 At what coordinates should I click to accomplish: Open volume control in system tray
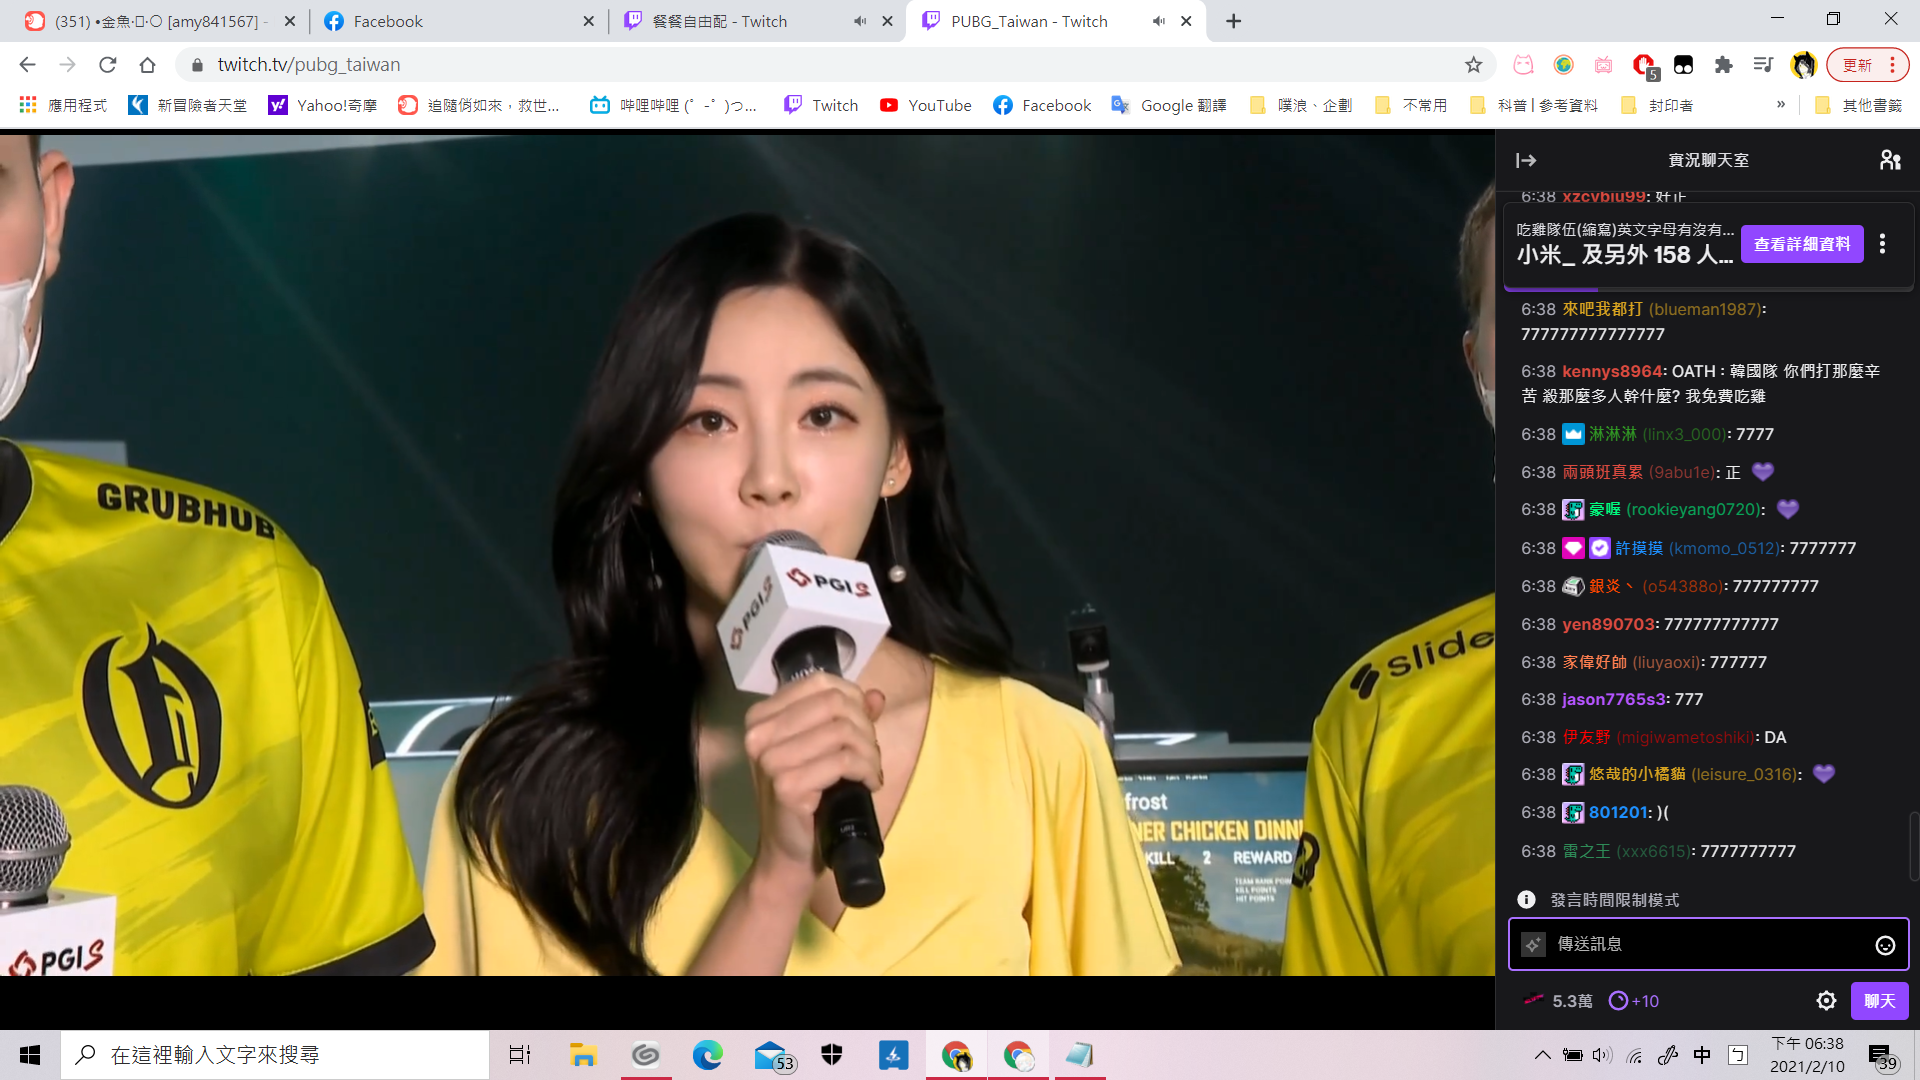click(x=1602, y=1055)
